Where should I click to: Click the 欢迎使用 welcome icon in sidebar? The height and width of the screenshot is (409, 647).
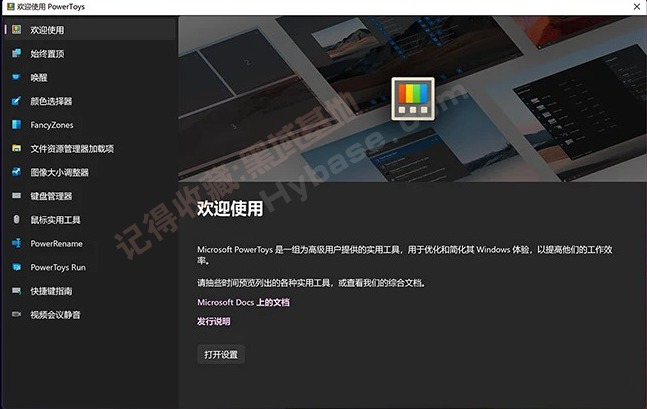[x=17, y=29]
